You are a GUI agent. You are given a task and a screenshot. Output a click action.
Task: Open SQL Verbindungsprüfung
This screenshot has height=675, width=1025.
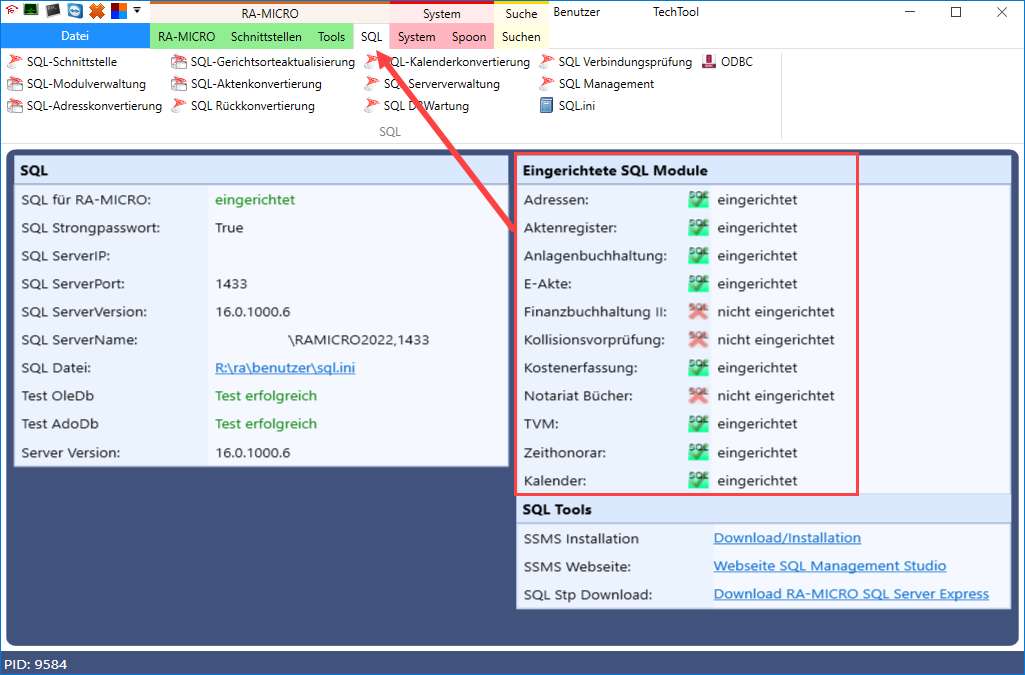click(x=616, y=62)
